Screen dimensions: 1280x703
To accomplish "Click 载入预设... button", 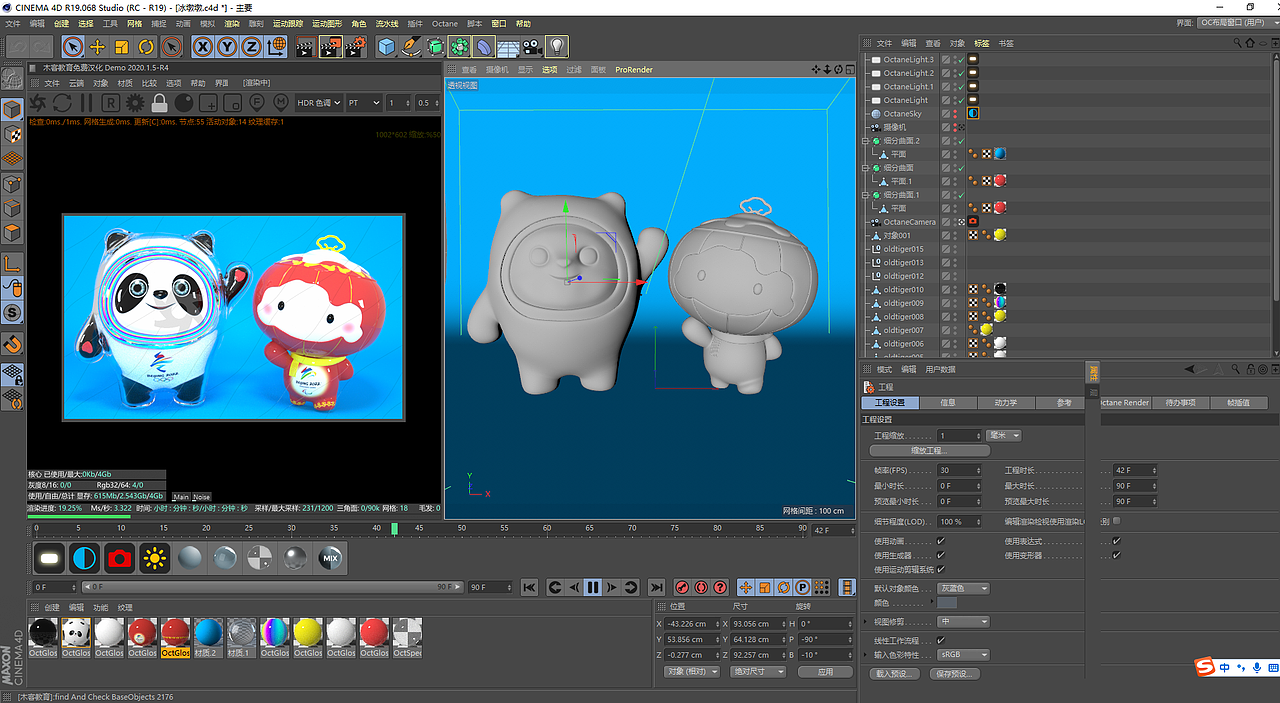I will 893,674.
